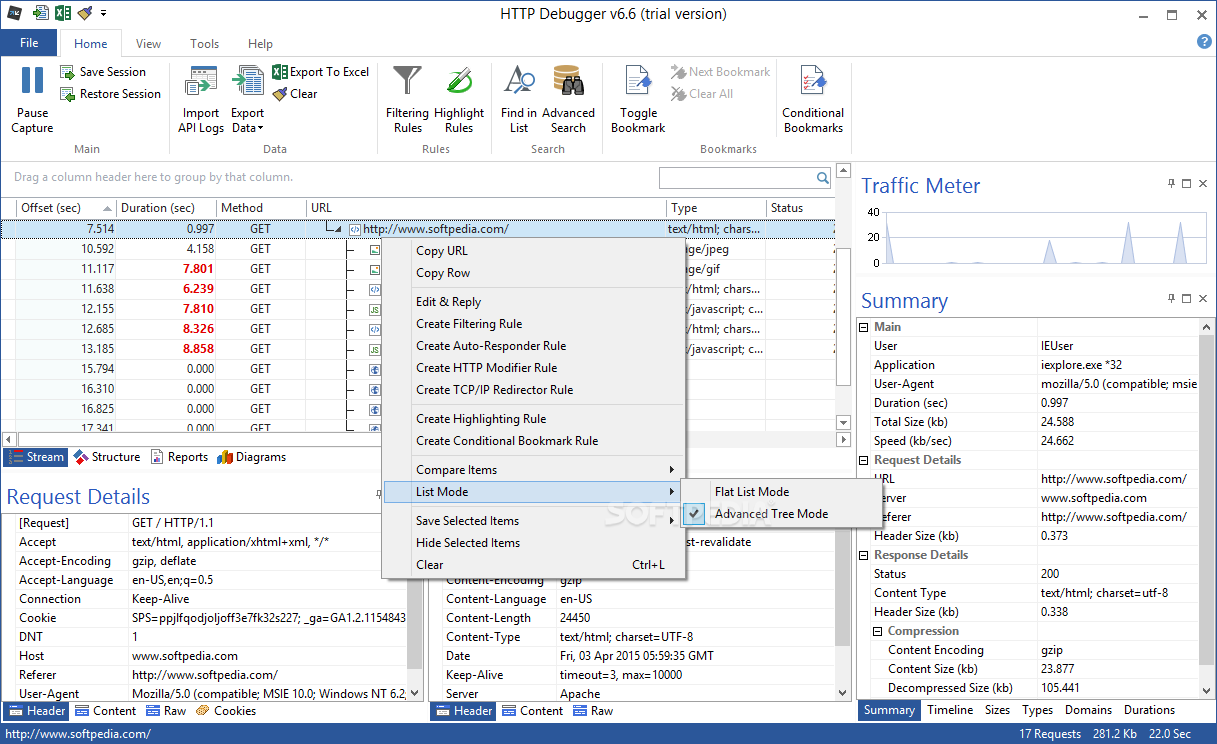Open the Highlight Rules tool
The width and height of the screenshot is (1217, 744).
pyautogui.click(x=459, y=82)
